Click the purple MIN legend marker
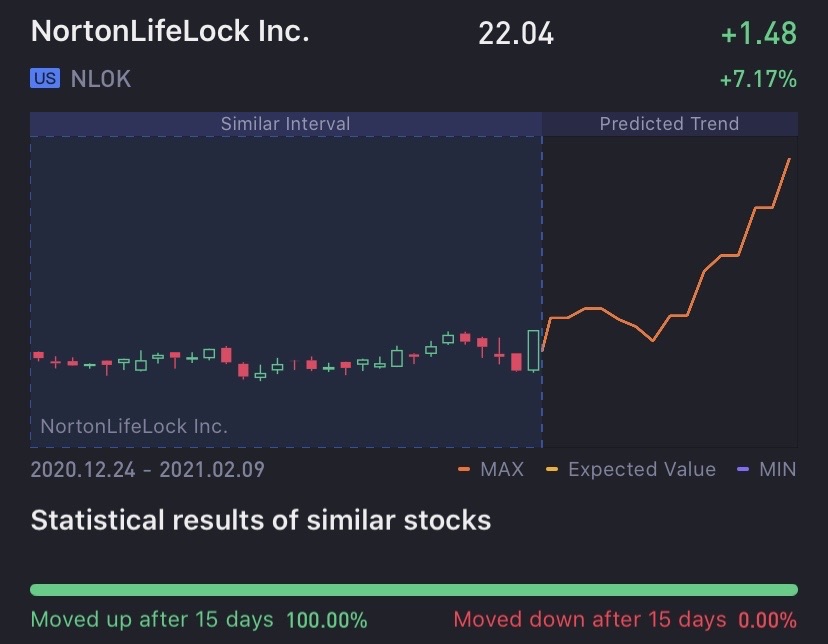Screen dimensions: 828x644 click(741, 469)
